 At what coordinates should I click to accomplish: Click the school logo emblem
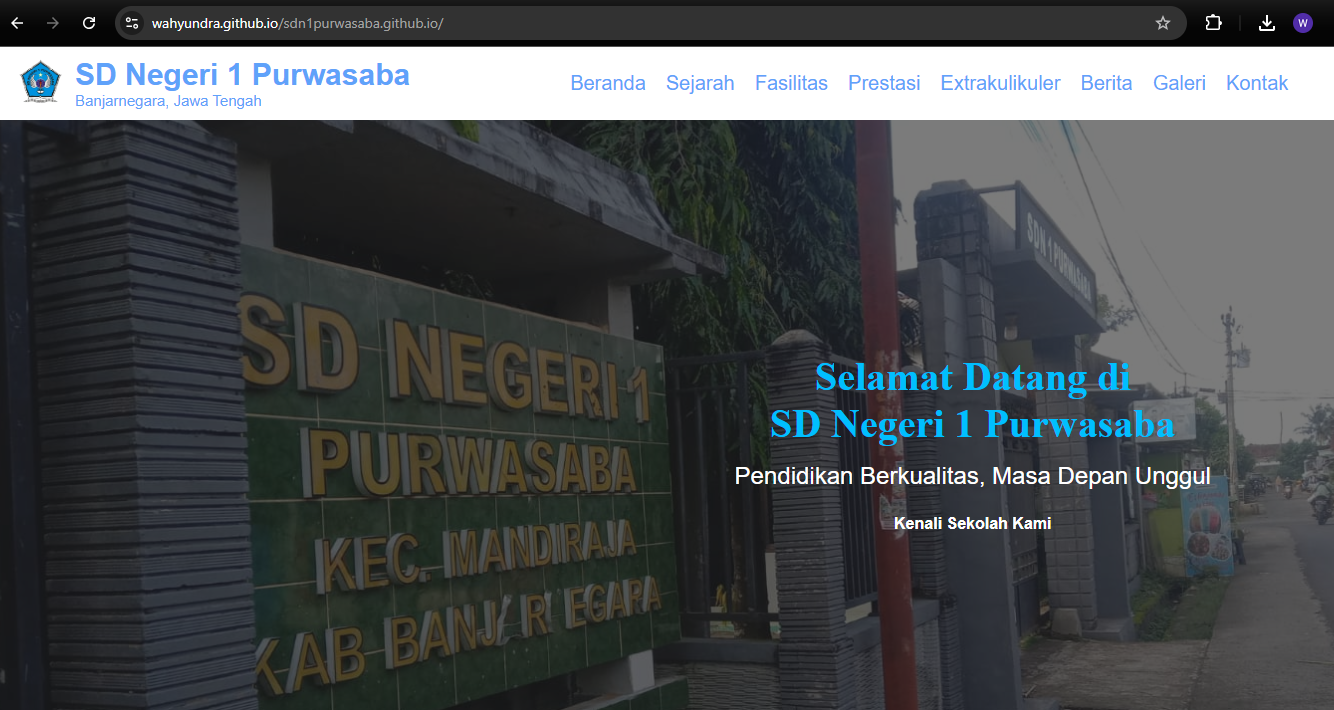(41, 83)
